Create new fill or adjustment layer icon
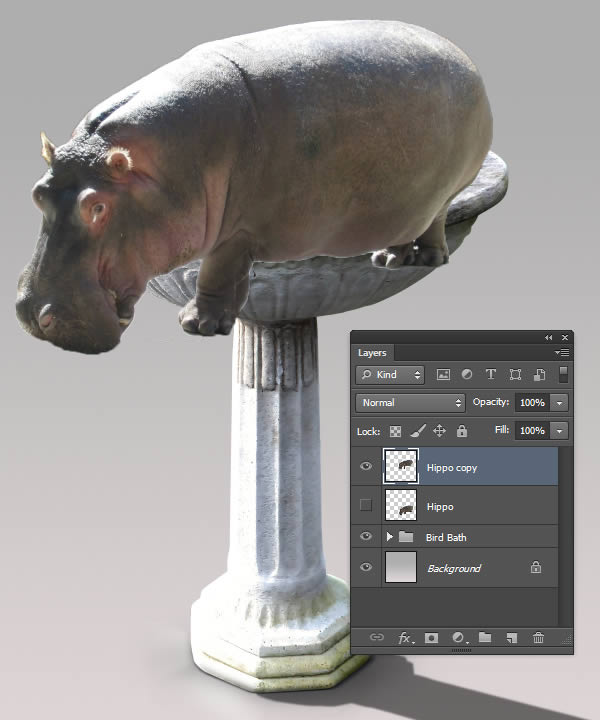The width and height of the screenshot is (600, 720). pos(460,638)
